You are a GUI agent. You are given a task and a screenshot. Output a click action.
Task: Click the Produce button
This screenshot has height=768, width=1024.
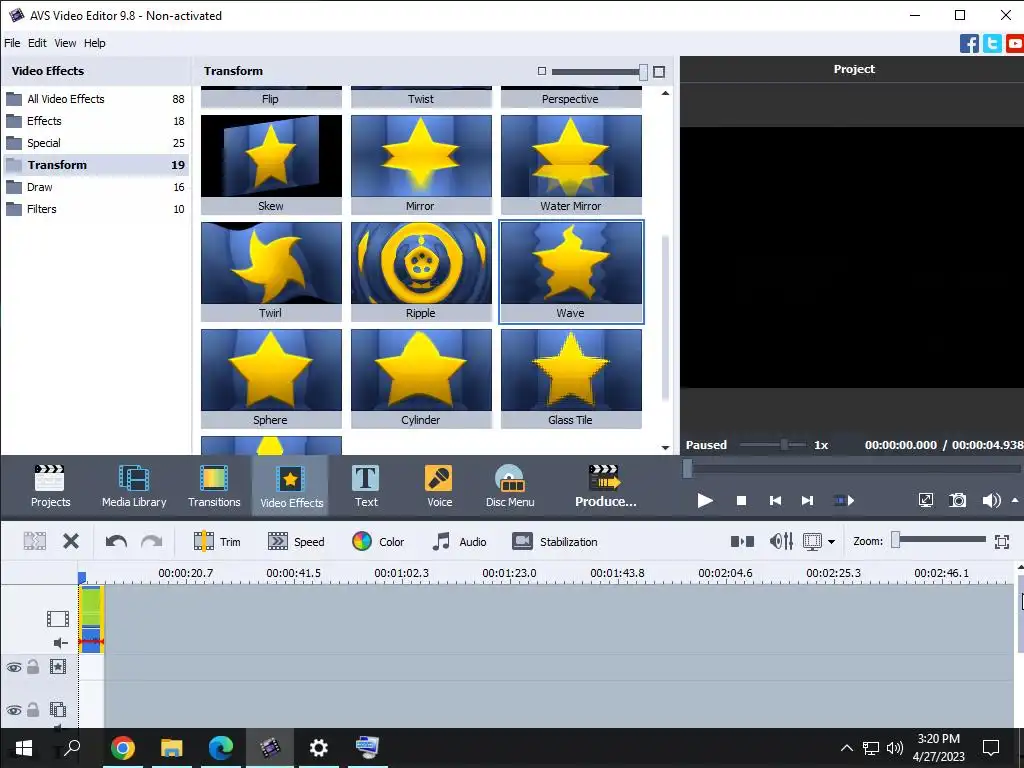pos(605,486)
